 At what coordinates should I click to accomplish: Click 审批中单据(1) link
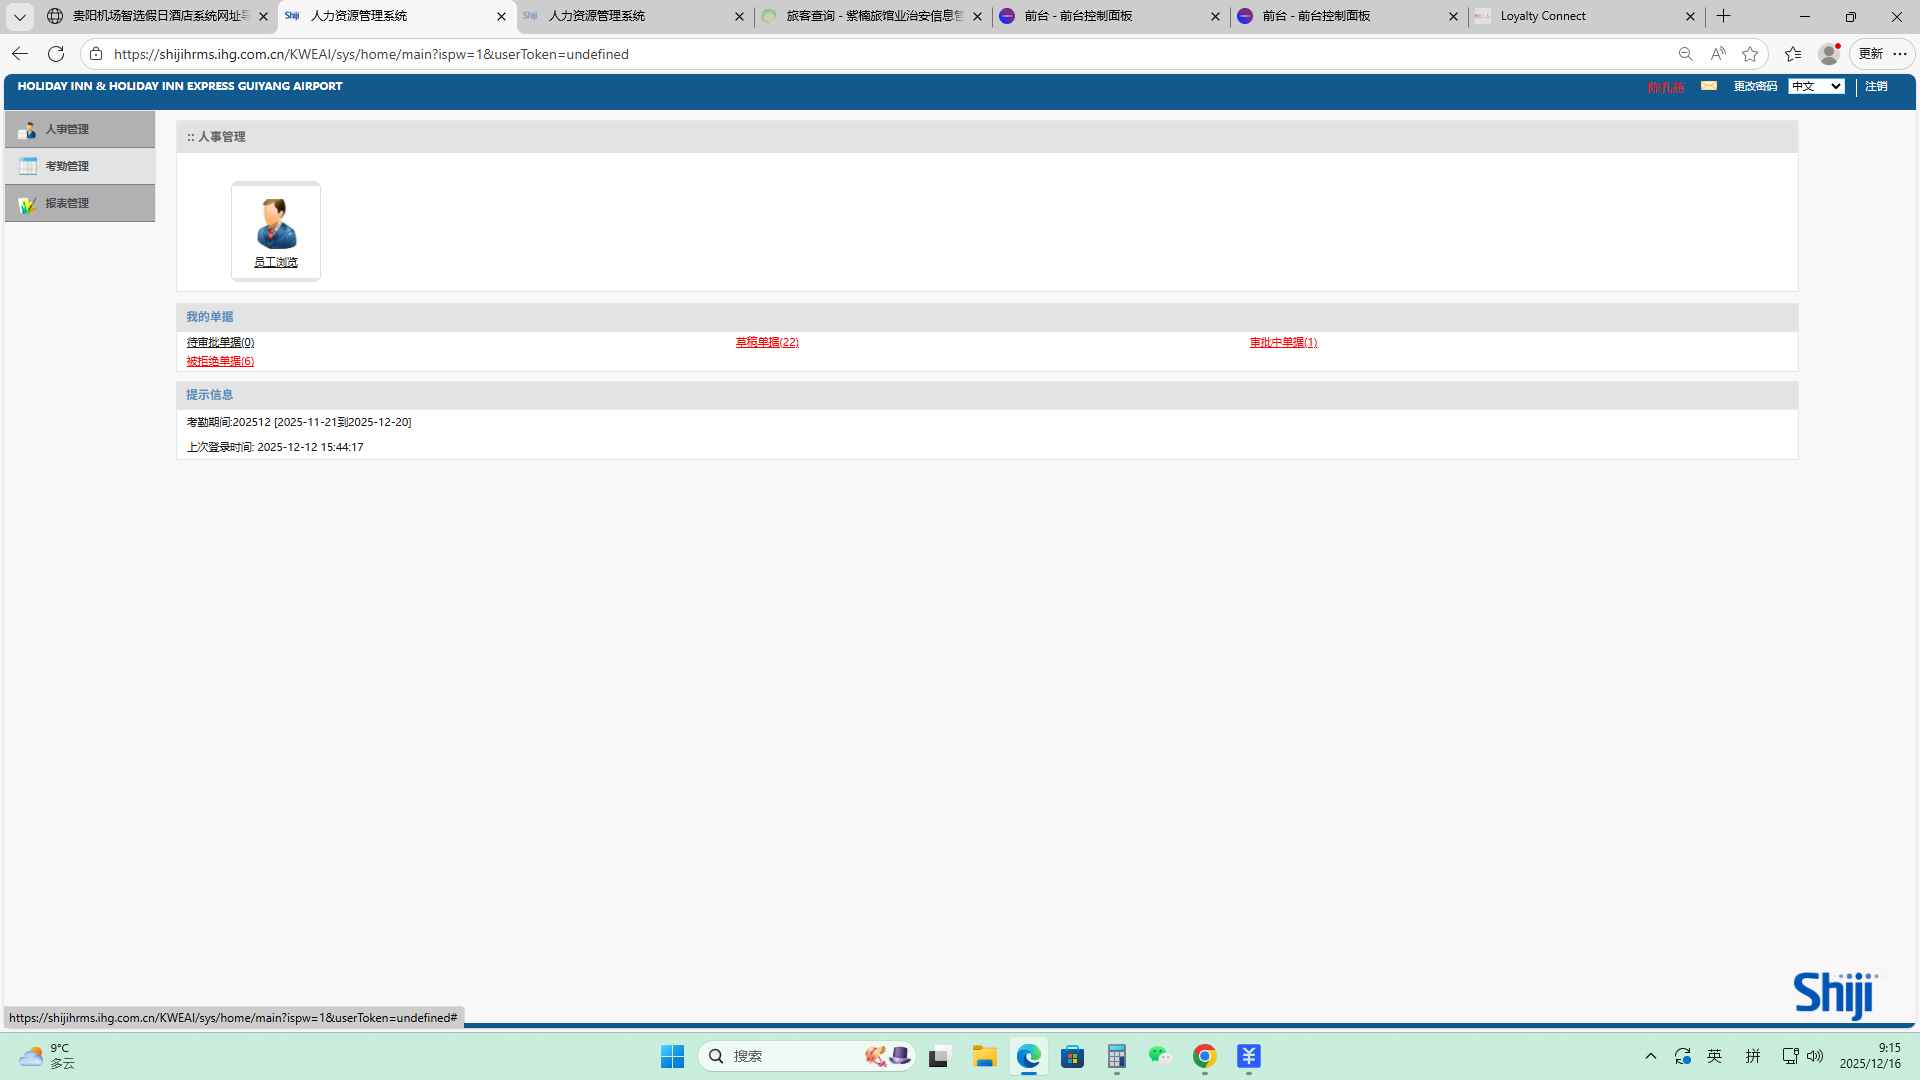[1283, 342]
